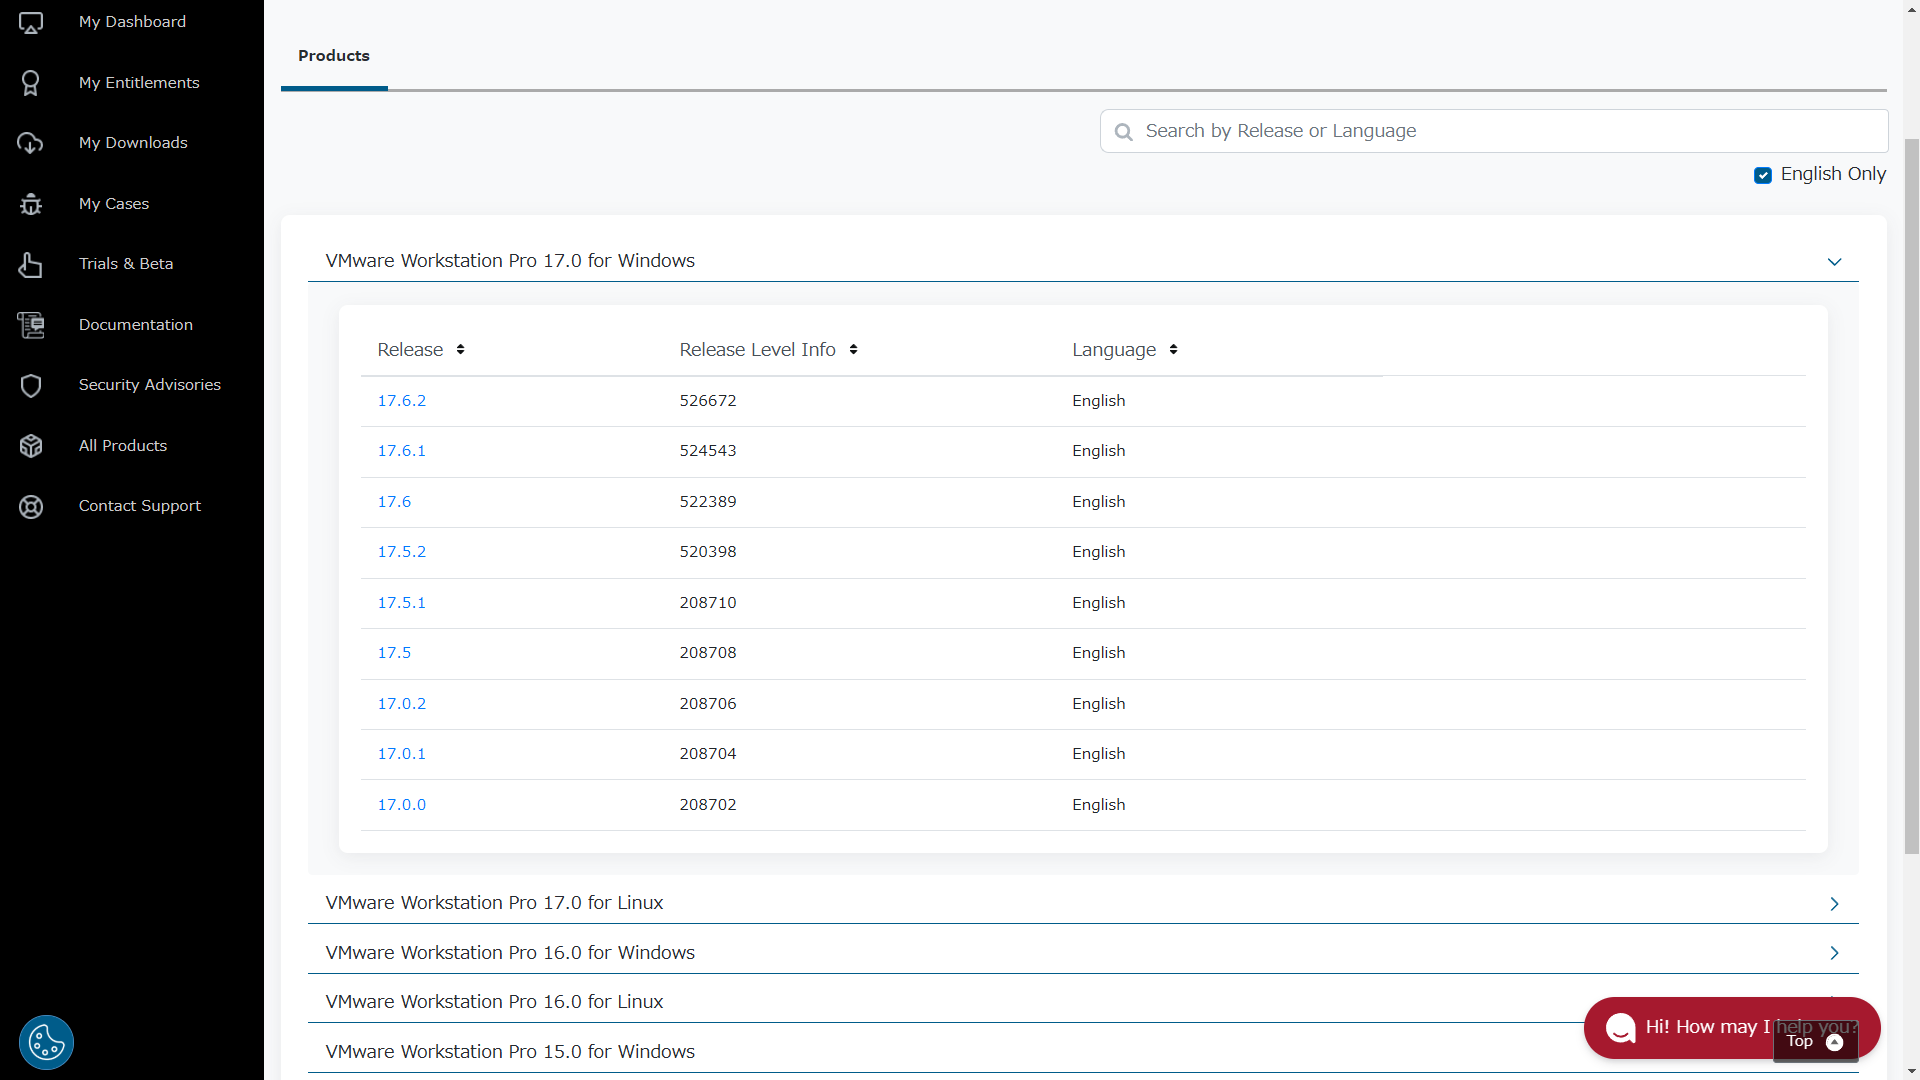Select the Products tab
Viewport: 1920px width, 1080px height.
[x=334, y=56]
